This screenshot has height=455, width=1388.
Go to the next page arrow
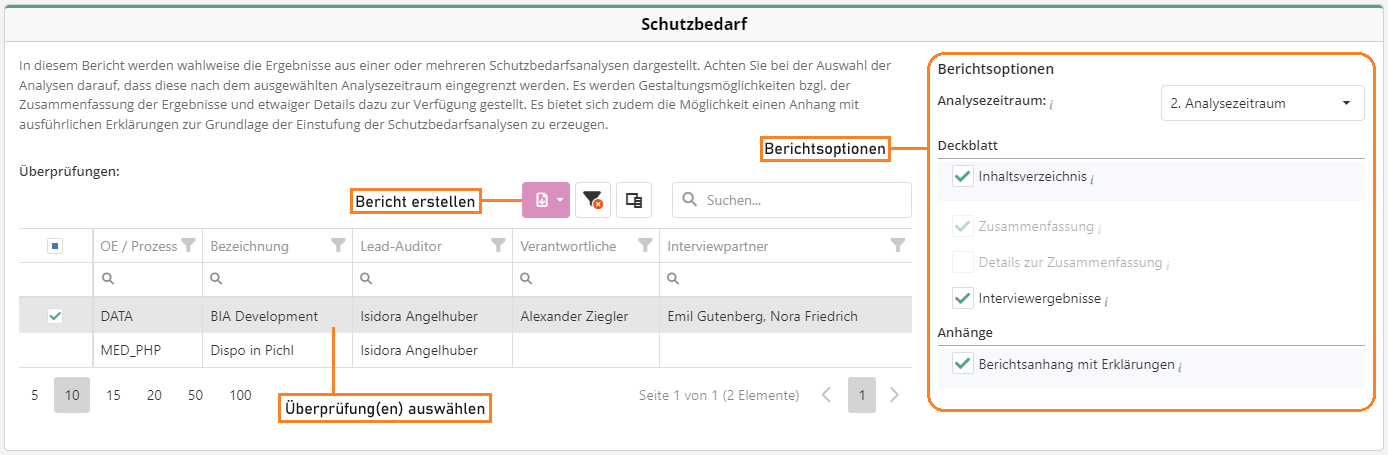(x=894, y=395)
